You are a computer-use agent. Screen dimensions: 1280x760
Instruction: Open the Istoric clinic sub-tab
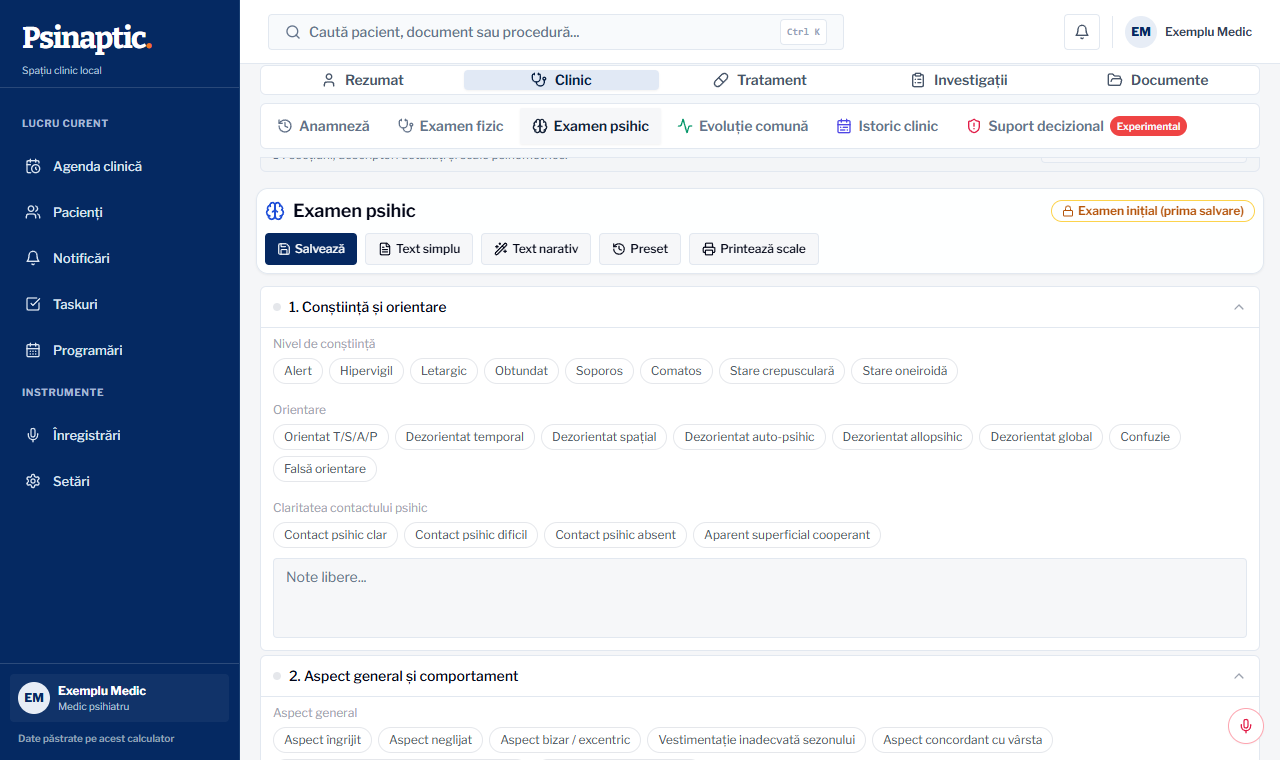point(888,126)
